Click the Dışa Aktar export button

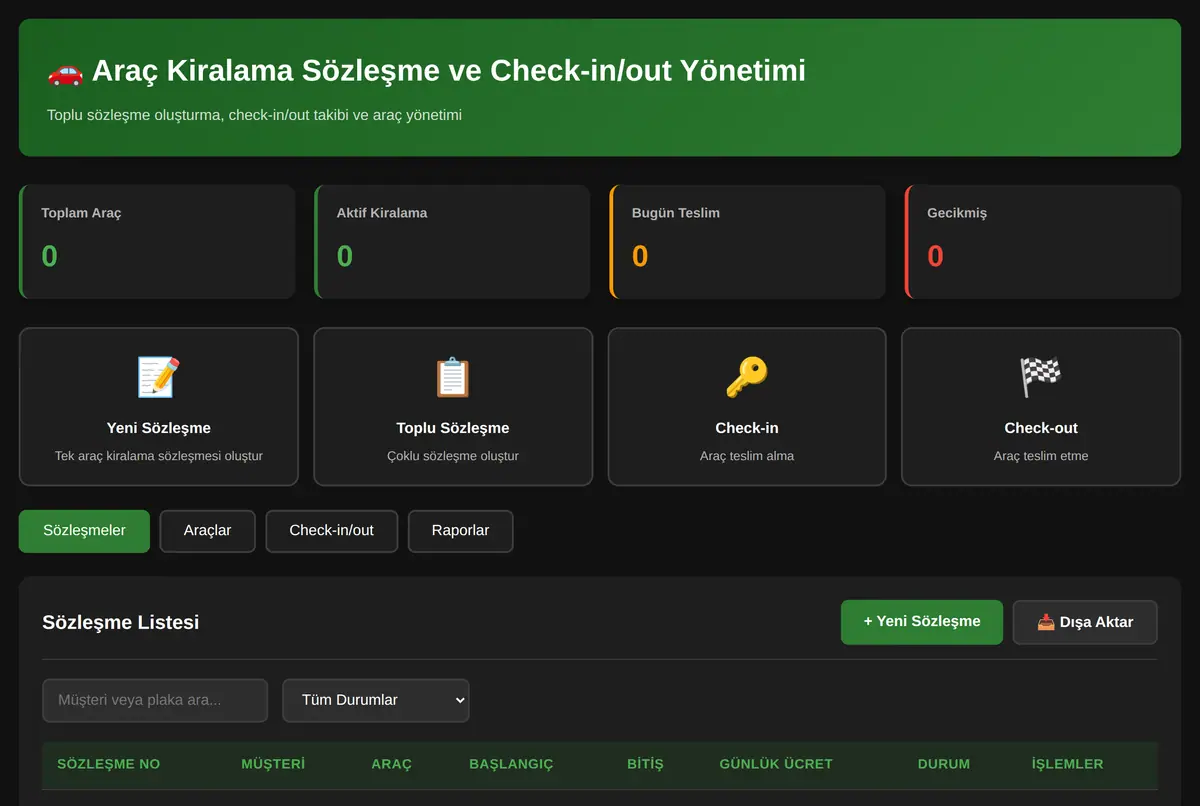(x=1085, y=622)
